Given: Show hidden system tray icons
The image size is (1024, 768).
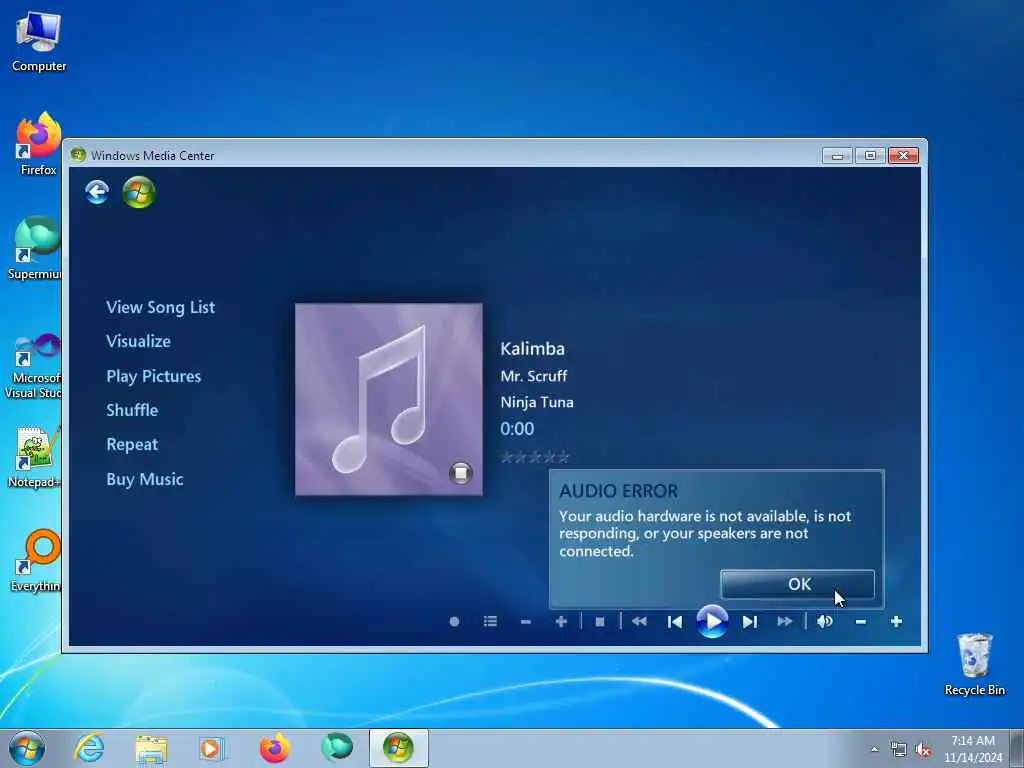Looking at the screenshot, I should click(x=874, y=750).
